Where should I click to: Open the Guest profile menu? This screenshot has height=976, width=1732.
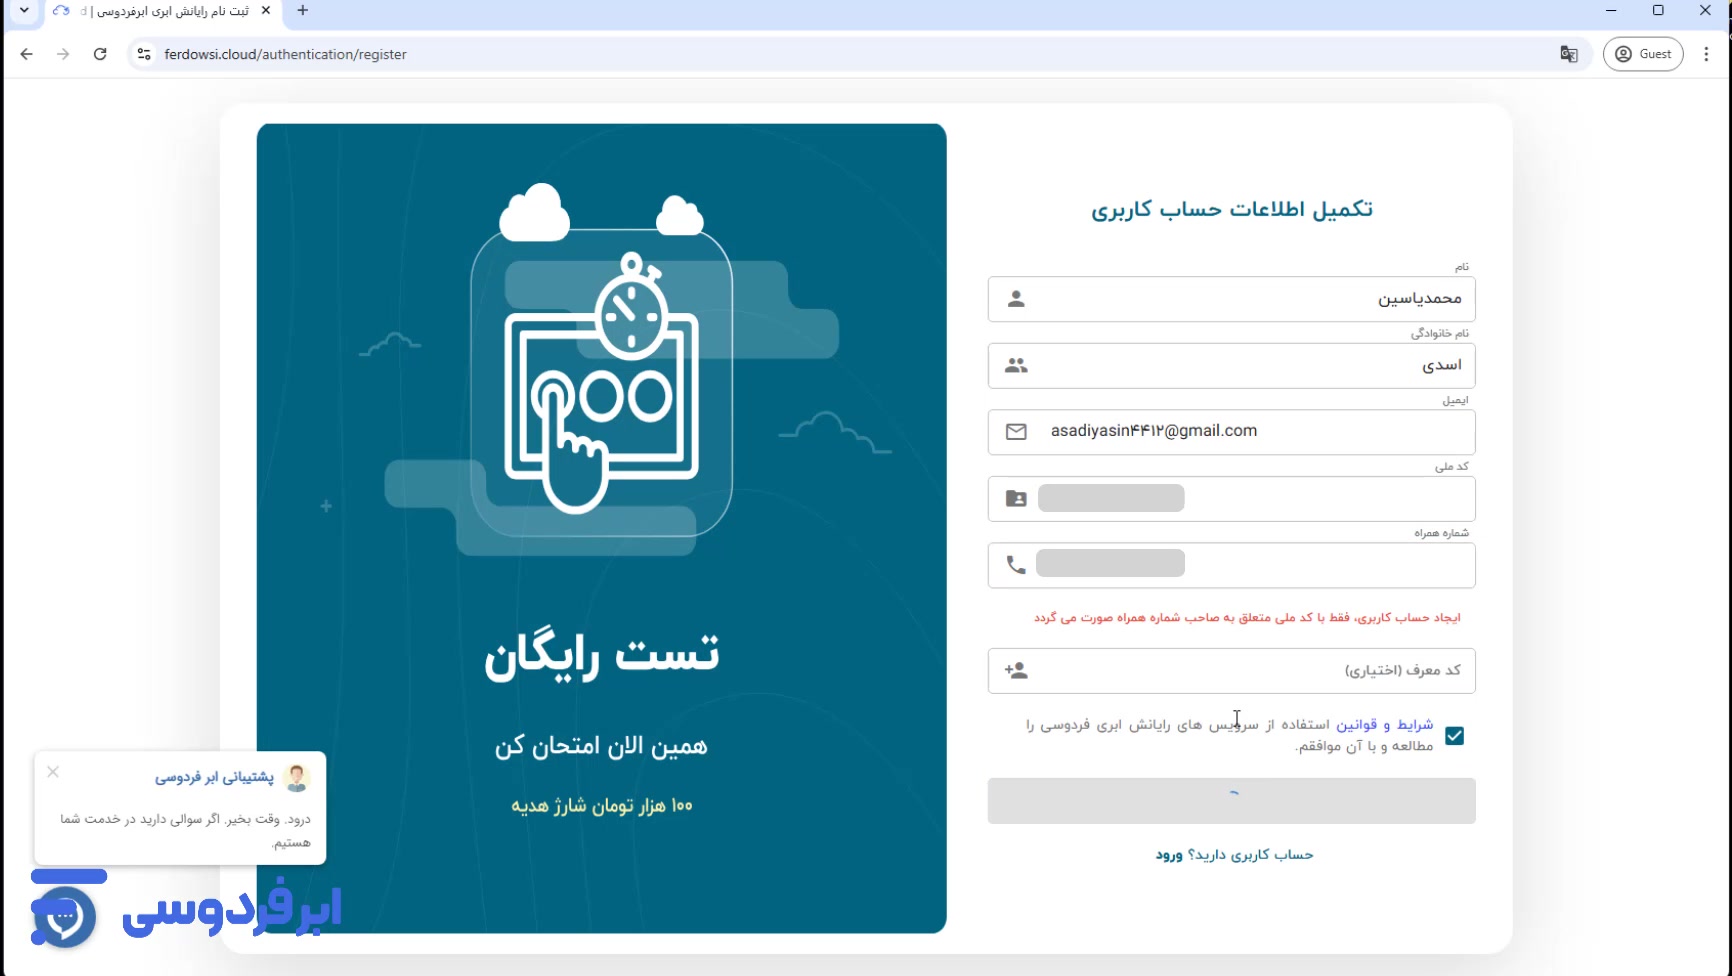coord(1643,54)
